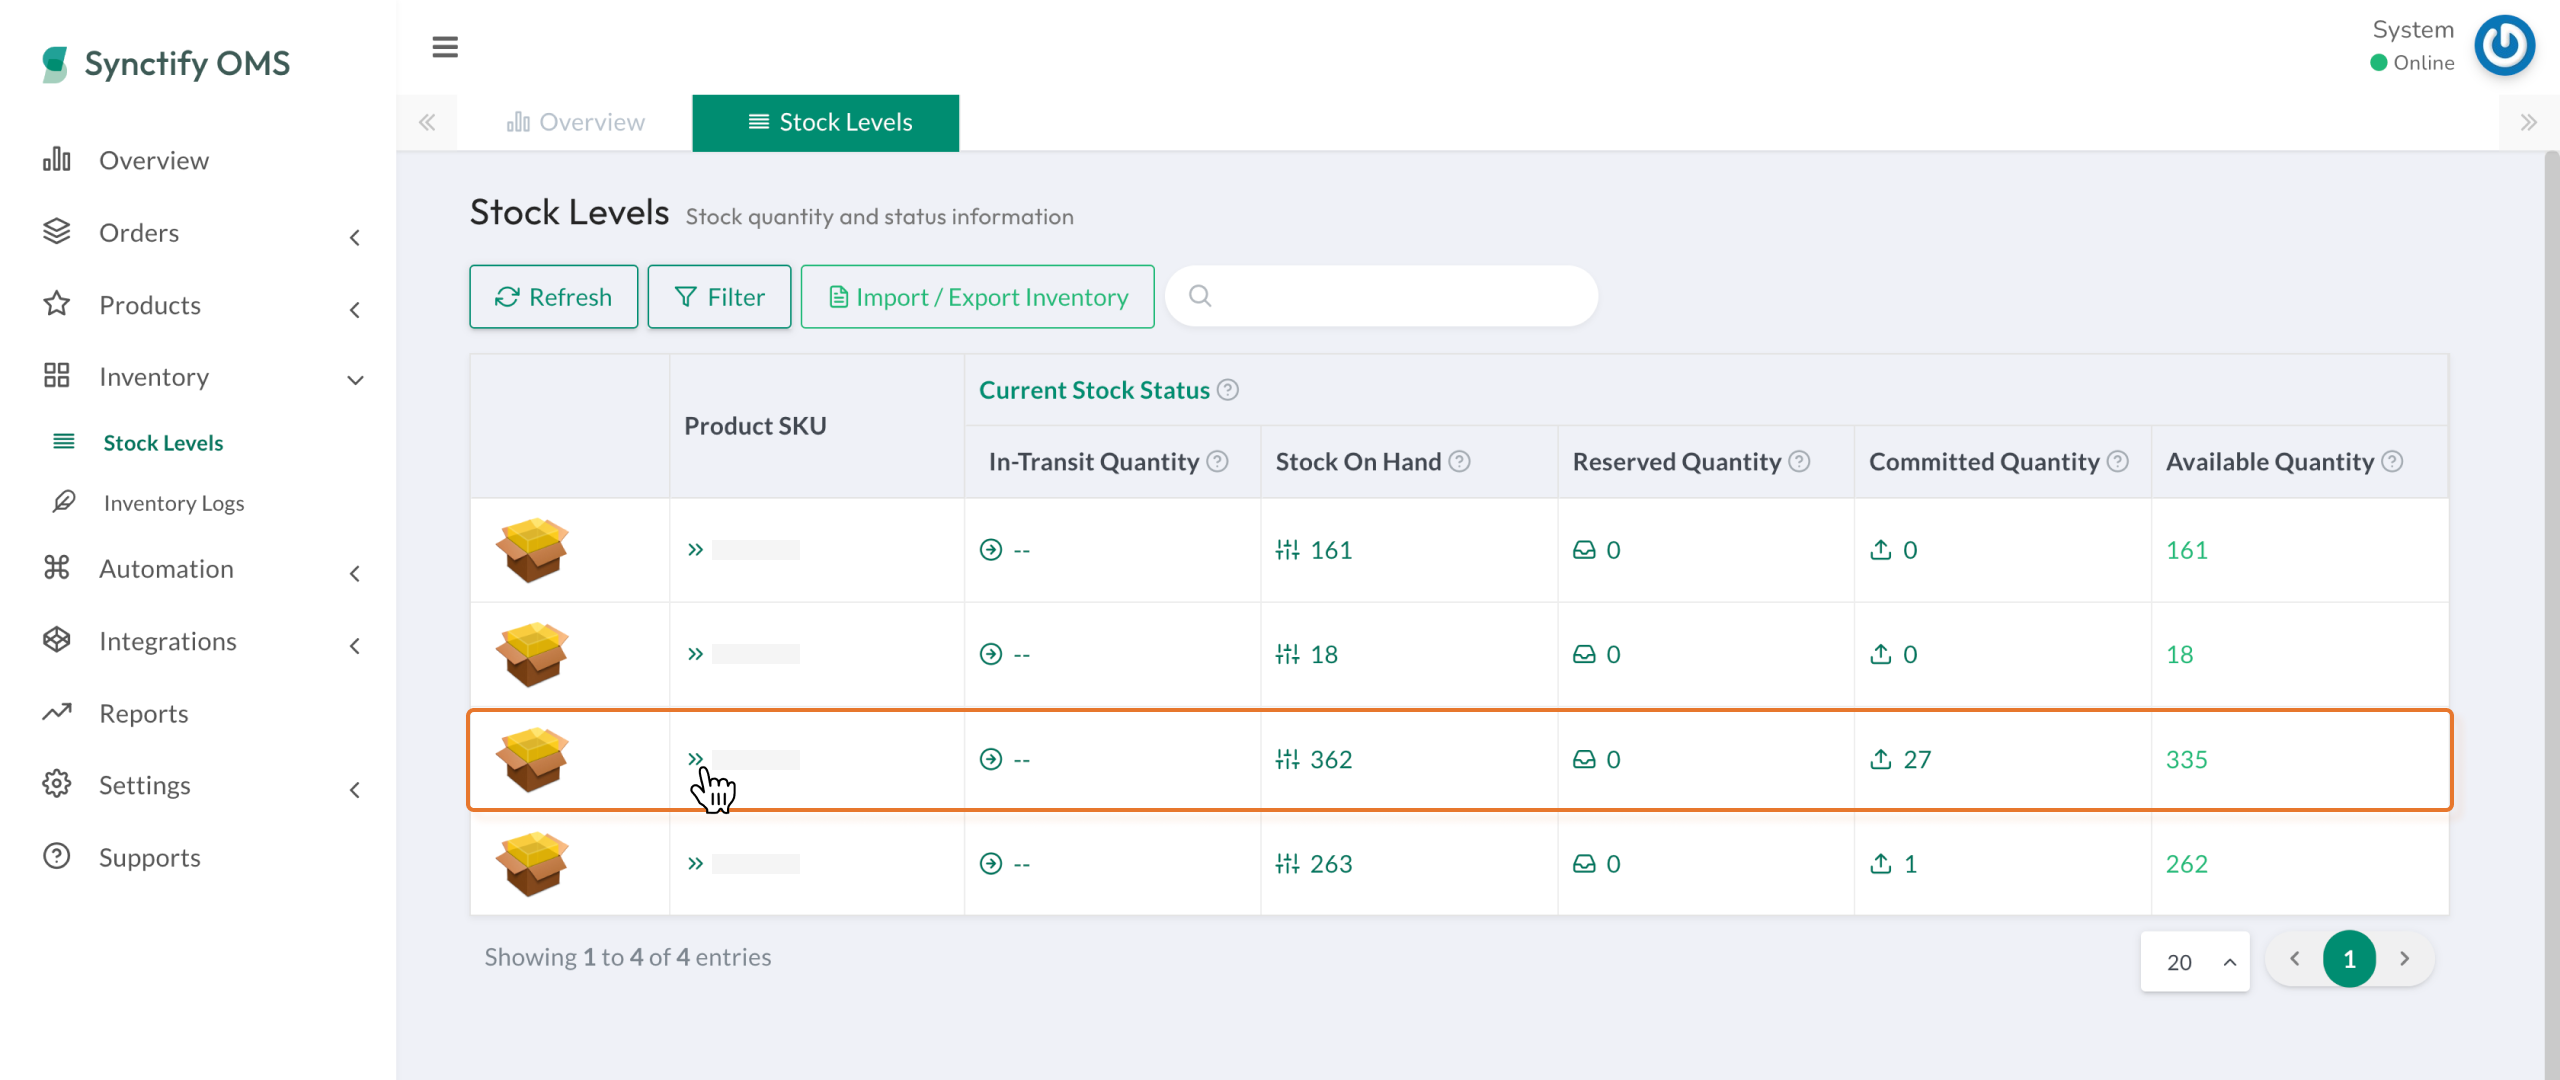Viewport: 2560px width, 1080px height.
Task: Expand SKU details in the 263 row
Action: click(695, 863)
